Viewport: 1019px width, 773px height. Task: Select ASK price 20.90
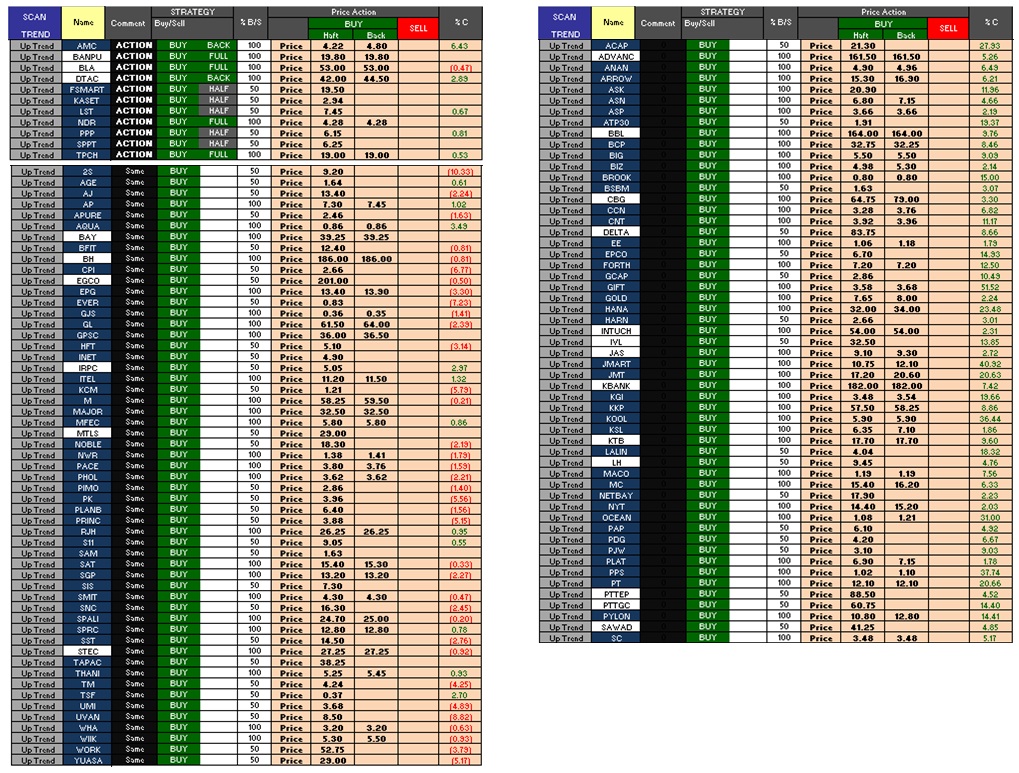pyautogui.click(x=862, y=90)
